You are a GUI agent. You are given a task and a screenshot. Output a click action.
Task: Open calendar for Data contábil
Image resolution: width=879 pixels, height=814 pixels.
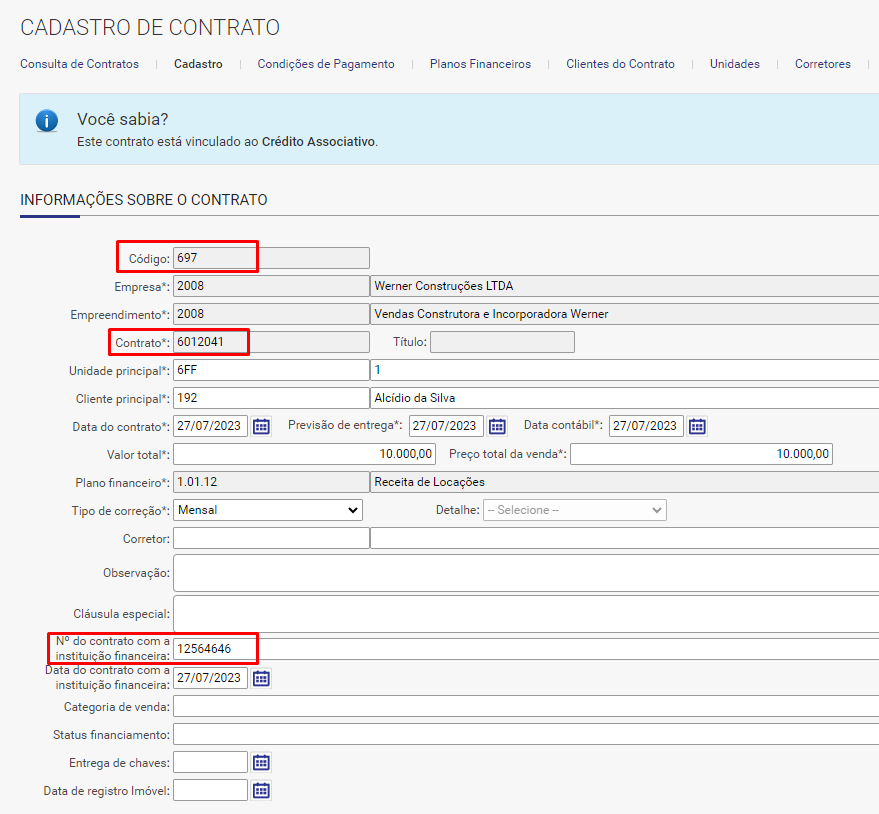tap(697, 426)
